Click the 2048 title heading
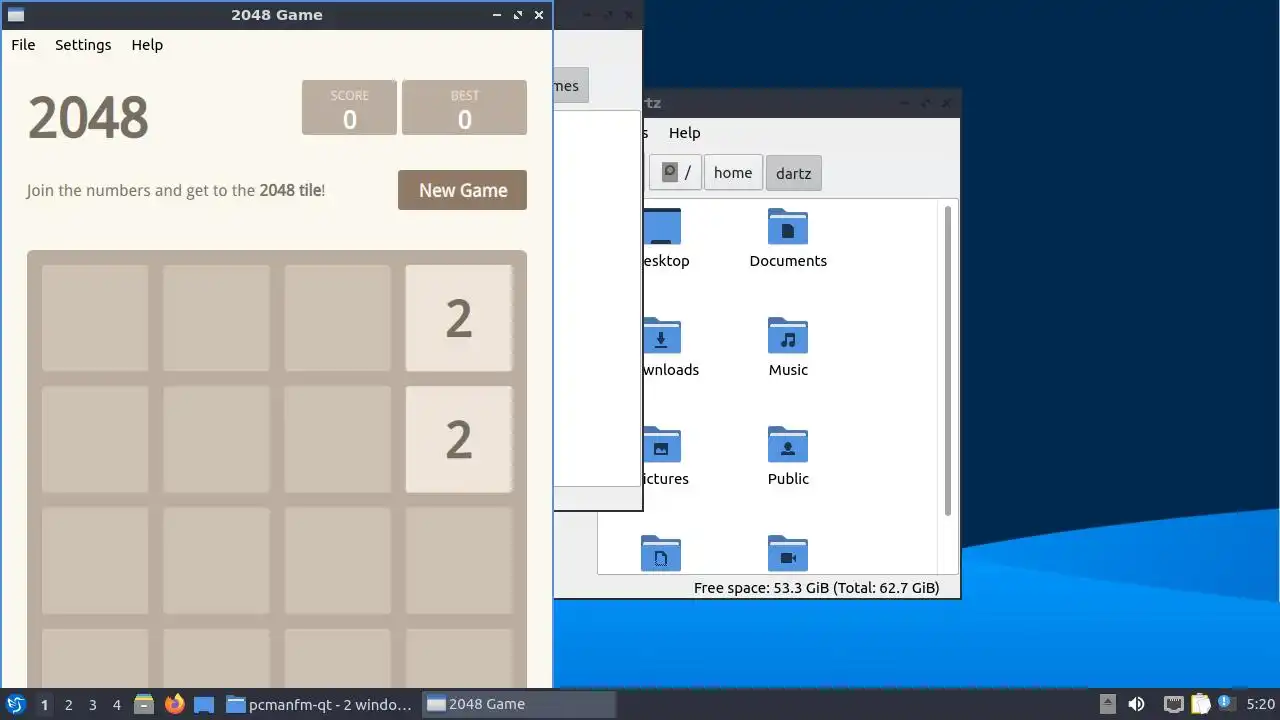This screenshot has width=1280, height=720. (x=88, y=118)
